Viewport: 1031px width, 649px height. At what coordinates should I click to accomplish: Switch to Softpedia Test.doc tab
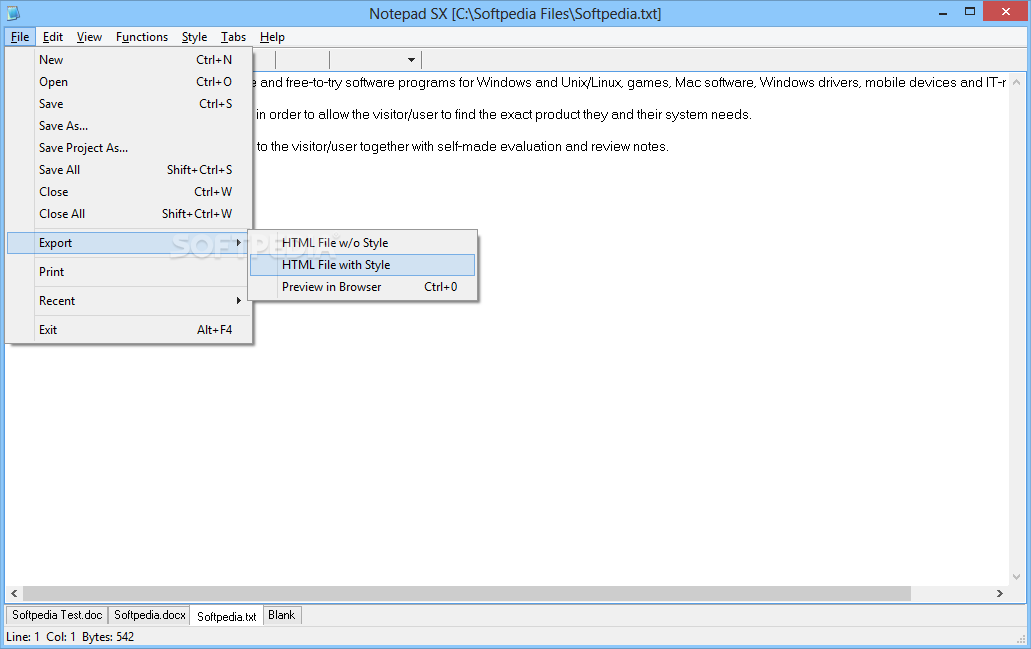(x=57, y=615)
